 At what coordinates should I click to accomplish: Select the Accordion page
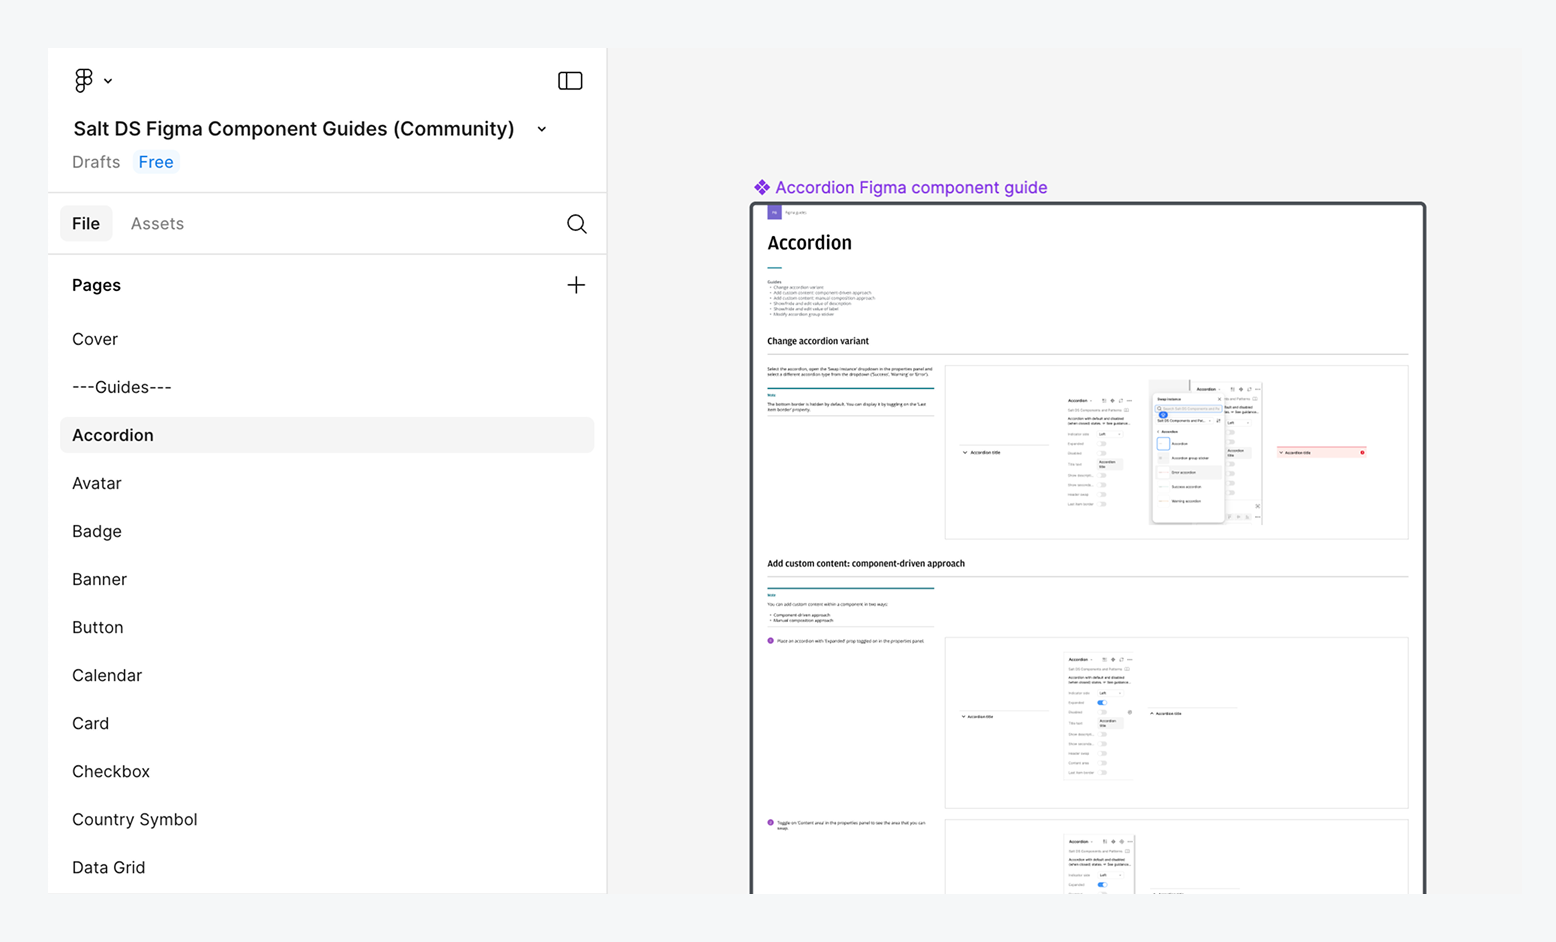point(327,435)
